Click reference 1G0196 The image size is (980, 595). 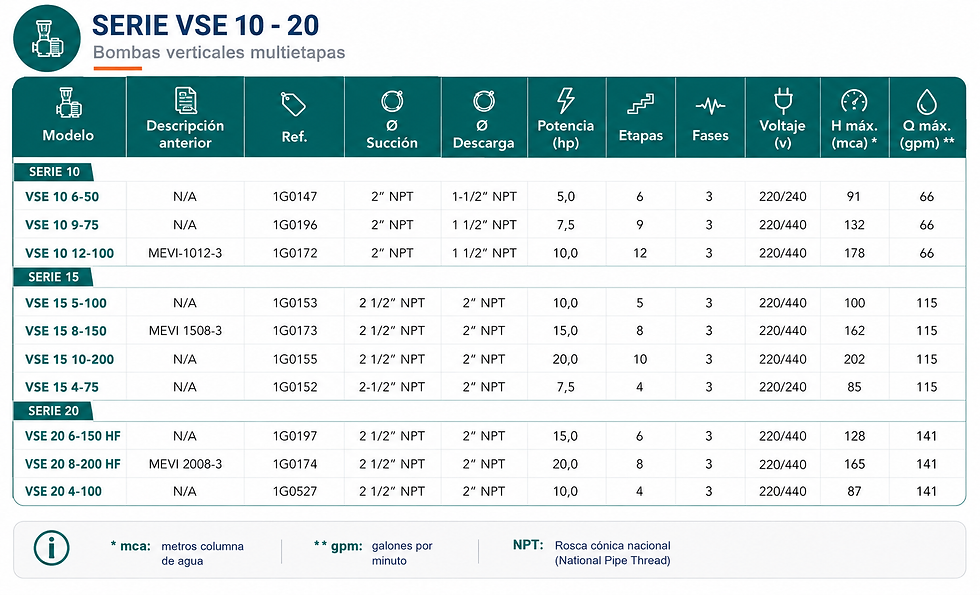(295, 225)
